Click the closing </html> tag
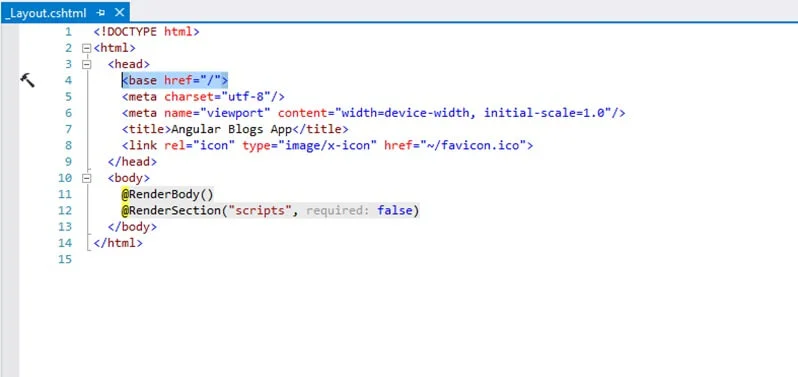798x377 pixels. click(x=118, y=243)
